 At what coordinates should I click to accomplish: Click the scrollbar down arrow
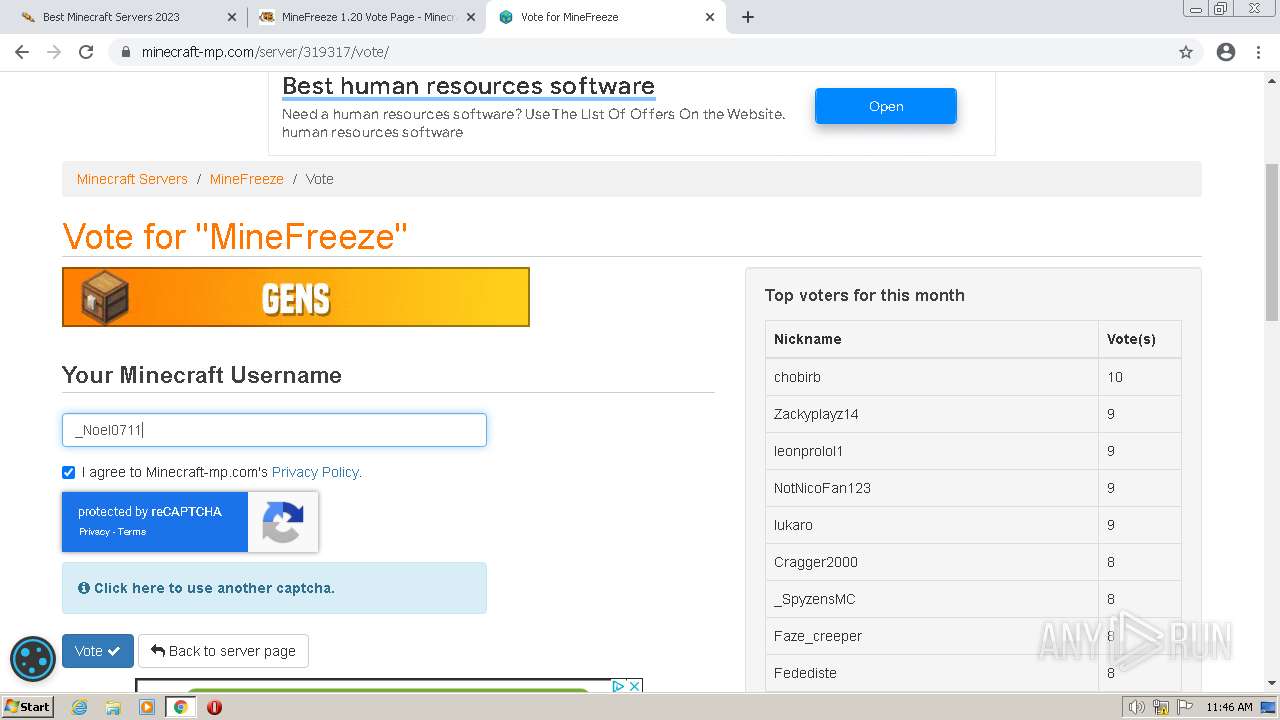click(x=1272, y=683)
